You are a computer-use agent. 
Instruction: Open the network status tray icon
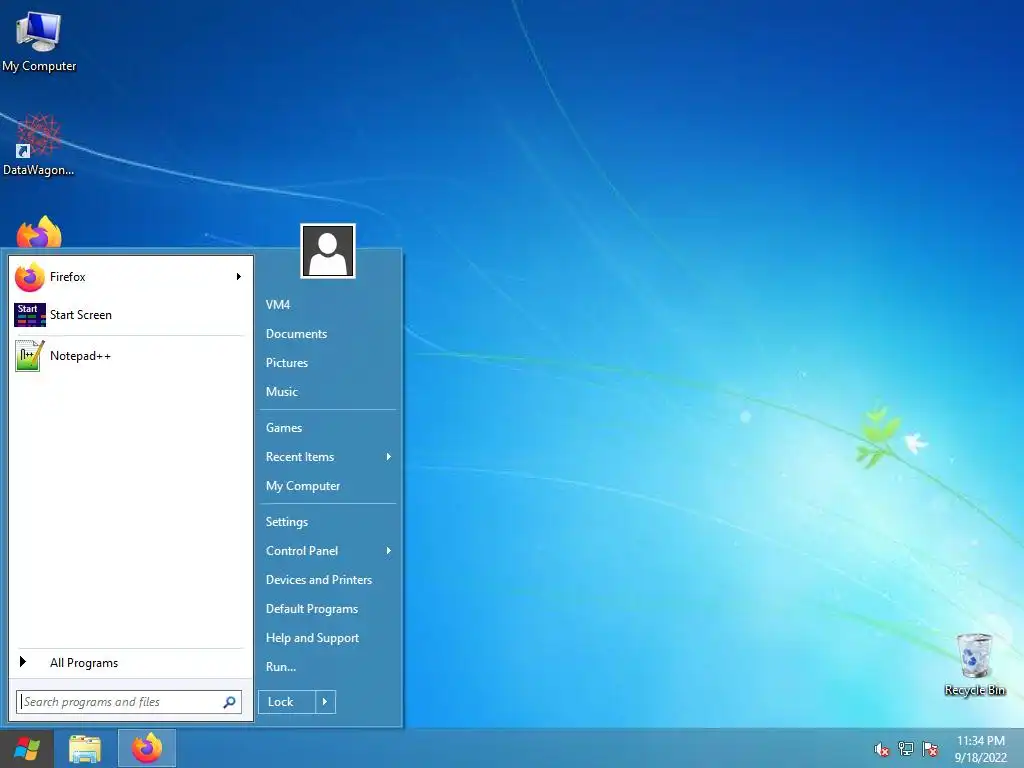coord(906,749)
